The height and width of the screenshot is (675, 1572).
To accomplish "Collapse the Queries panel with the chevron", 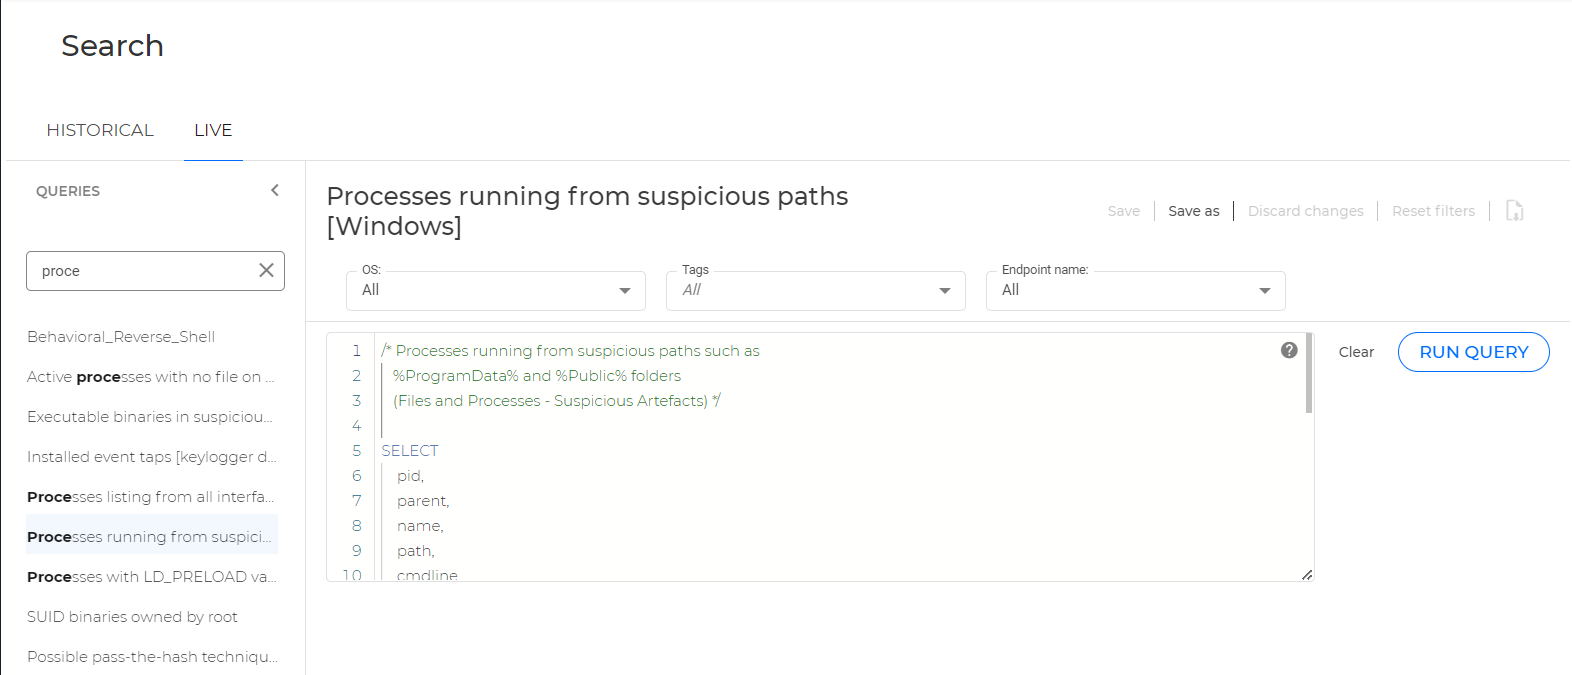I will (x=275, y=190).
